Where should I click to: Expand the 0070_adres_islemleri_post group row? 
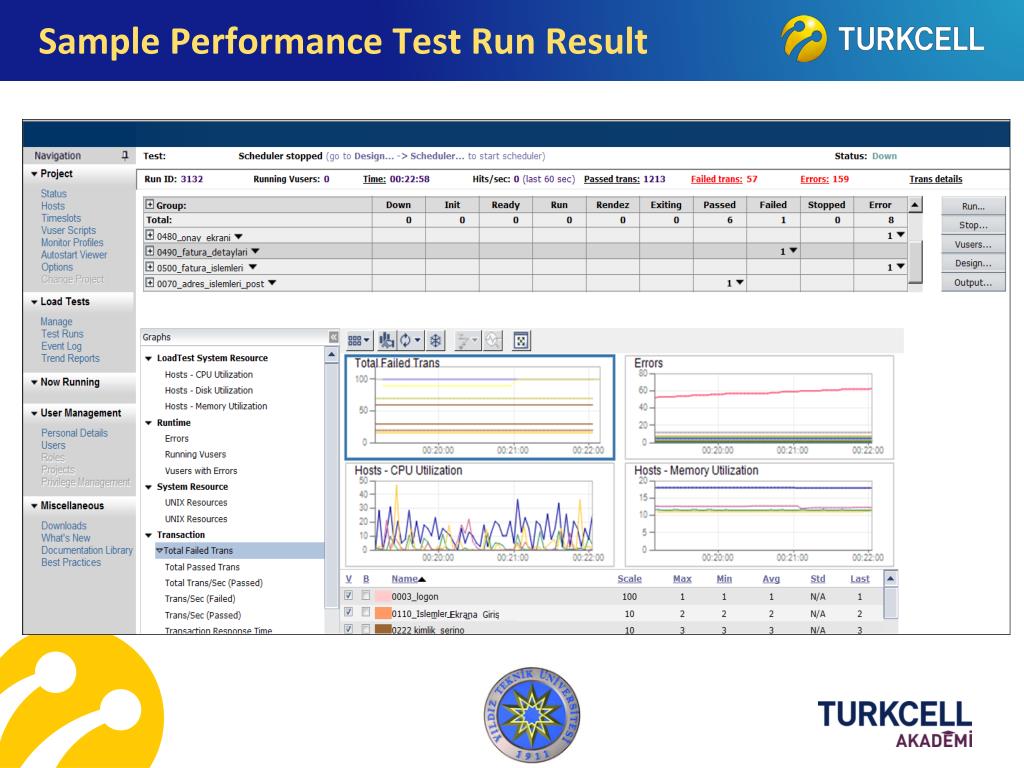(150, 283)
